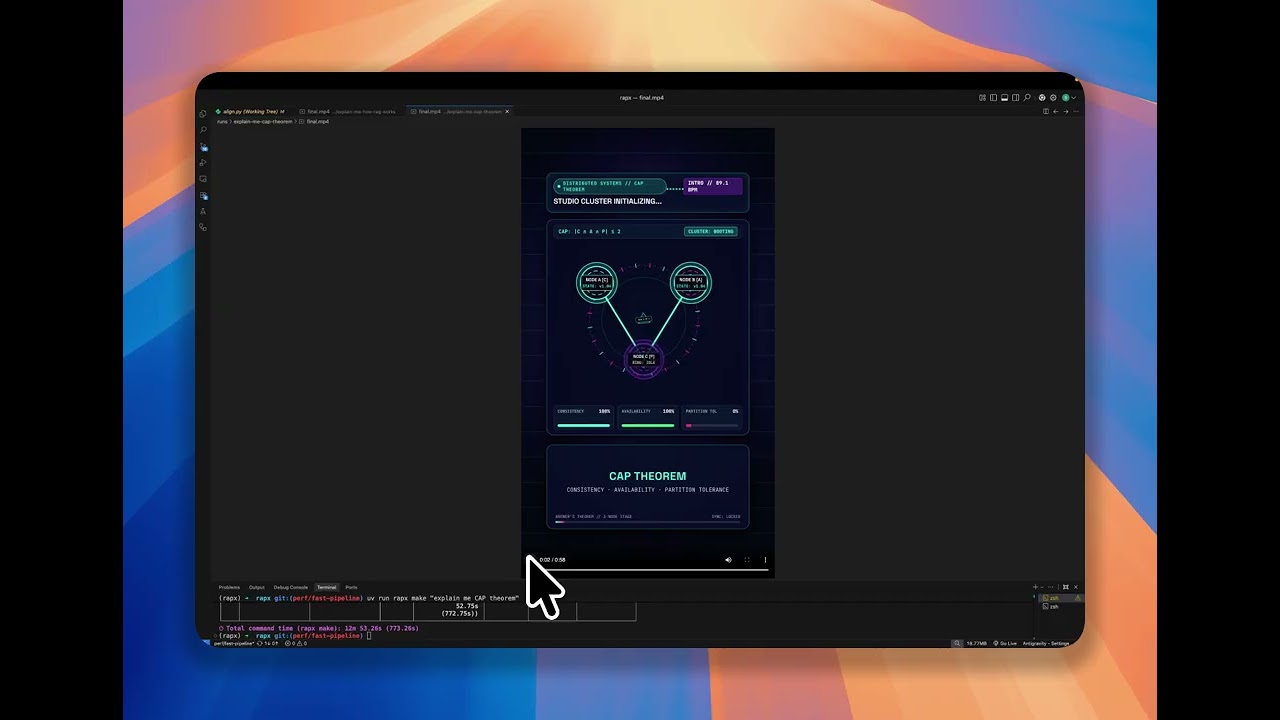Switch to the align.py (Working Tree) tab
Screen dimensions: 1280x720
[x=254, y=111]
